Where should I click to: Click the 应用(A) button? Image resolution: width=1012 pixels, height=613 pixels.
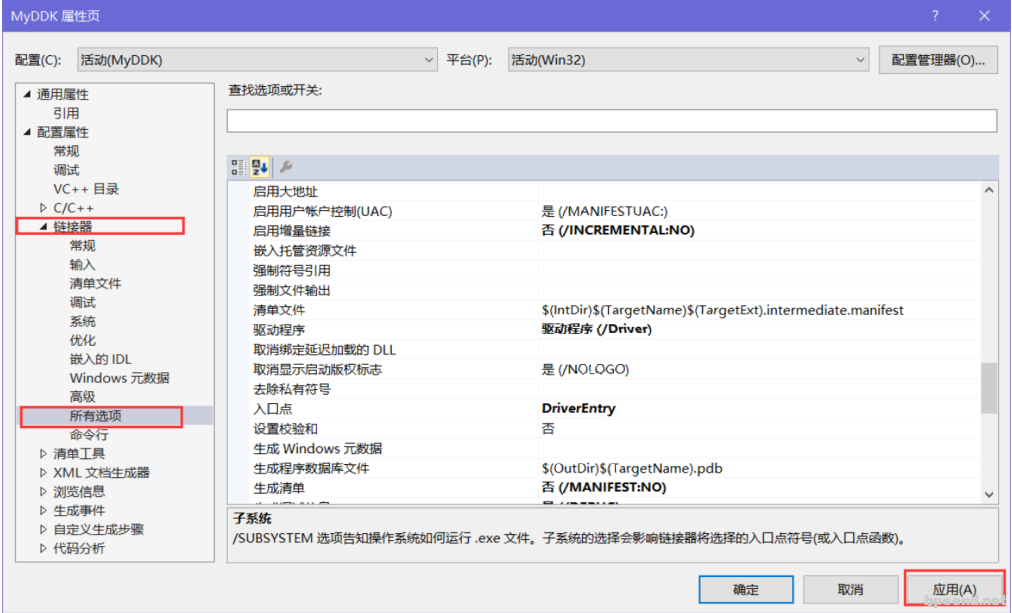(x=955, y=589)
